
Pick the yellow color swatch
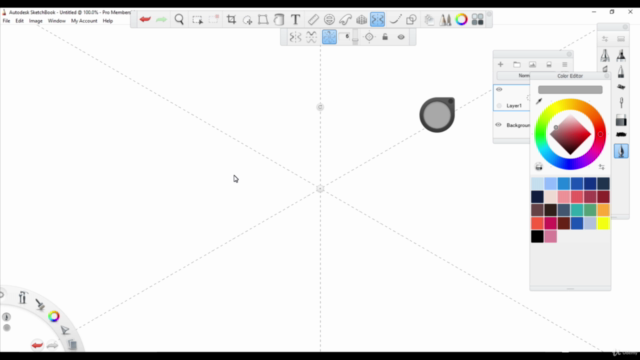603,223
